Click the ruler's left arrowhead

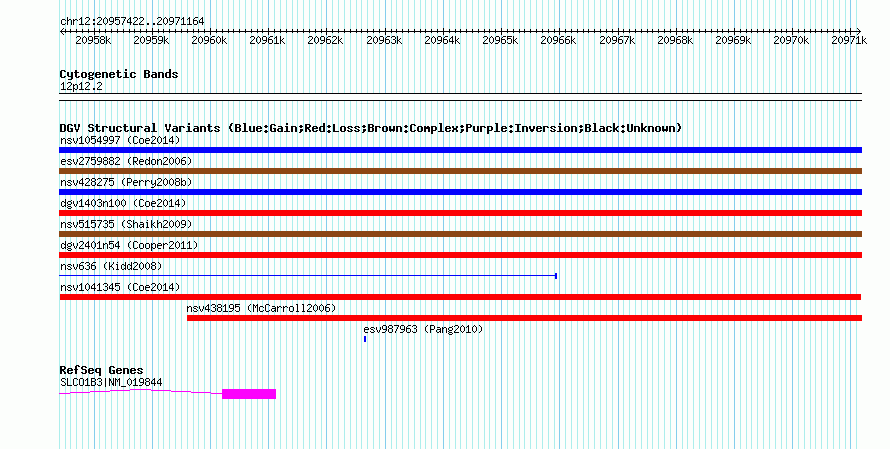tap(62, 32)
